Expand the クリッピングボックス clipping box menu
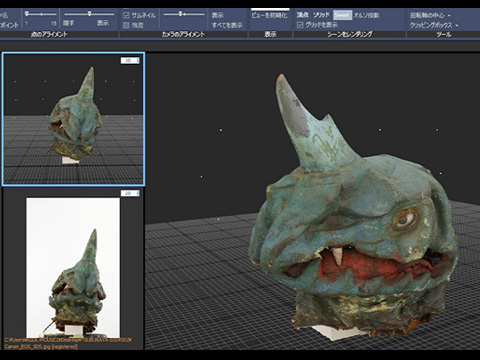The width and height of the screenshot is (480, 360). click(434, 25)
